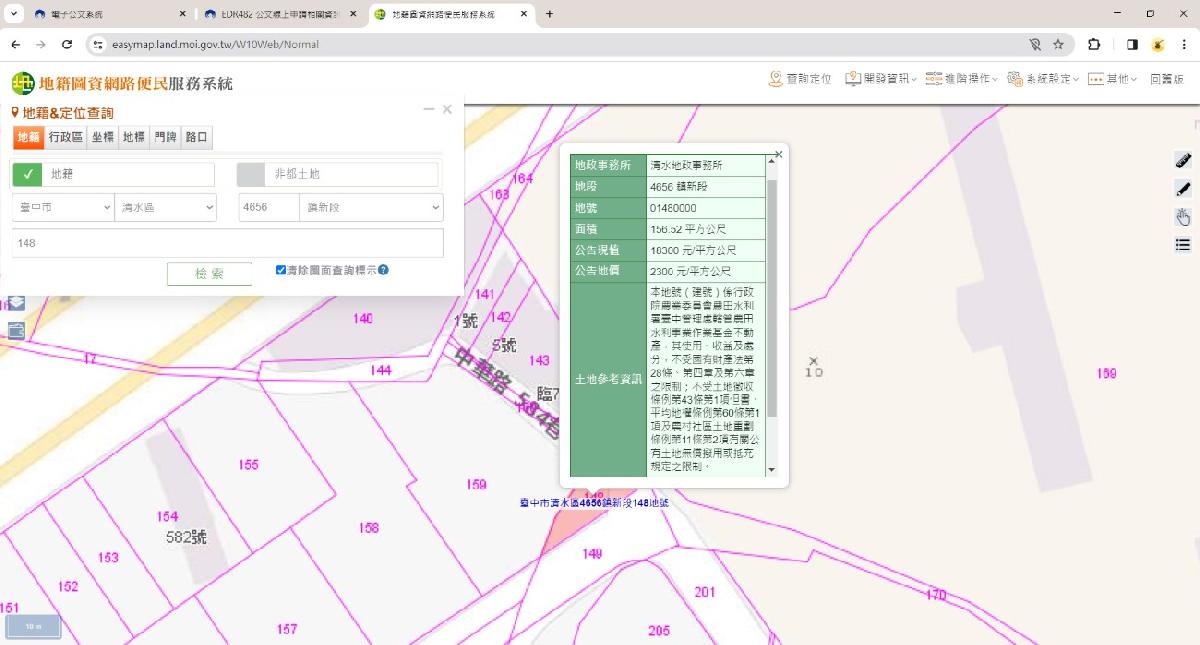This screenshot has width=1200, height=645.
Task: Go forward in browser history
Action: pyautogui.click(x=41, y=44)
